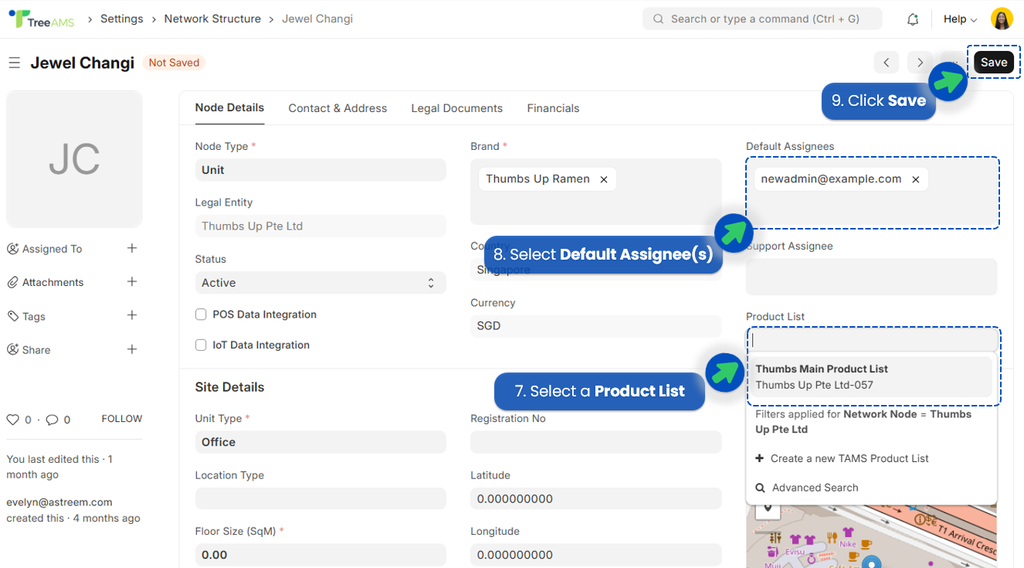The height and width of the screenshot is (568, 1024).
Task: Click the Longitude field
Action: click(596, 555)
